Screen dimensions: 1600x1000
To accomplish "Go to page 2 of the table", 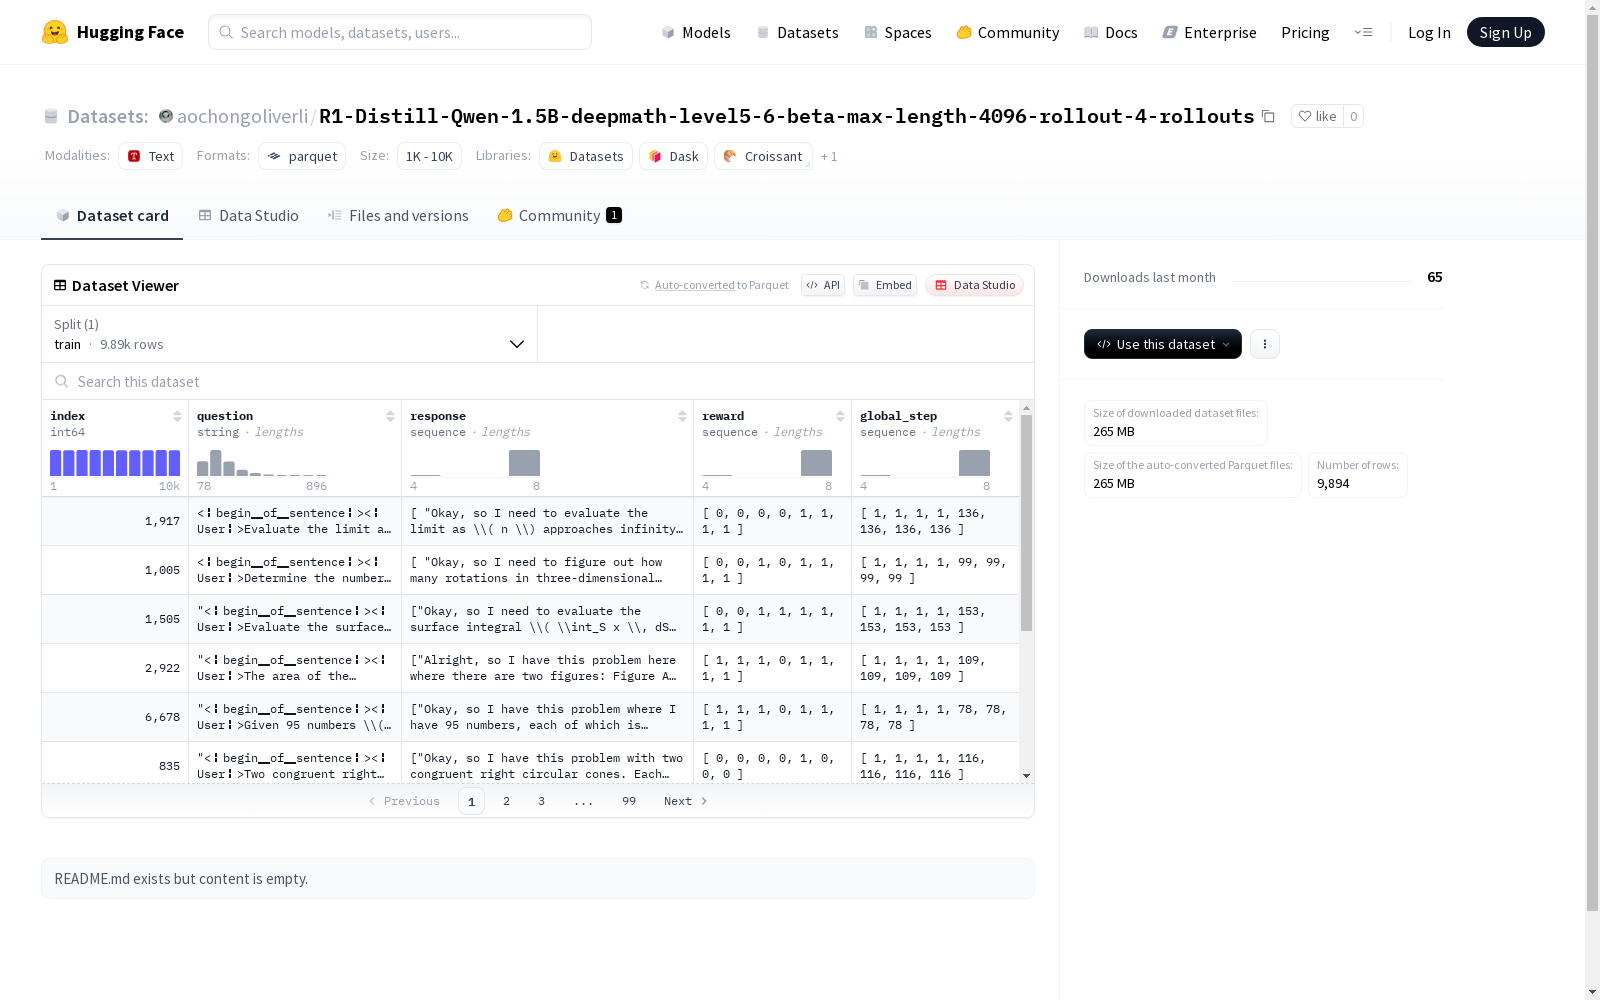I will point(507,801).
